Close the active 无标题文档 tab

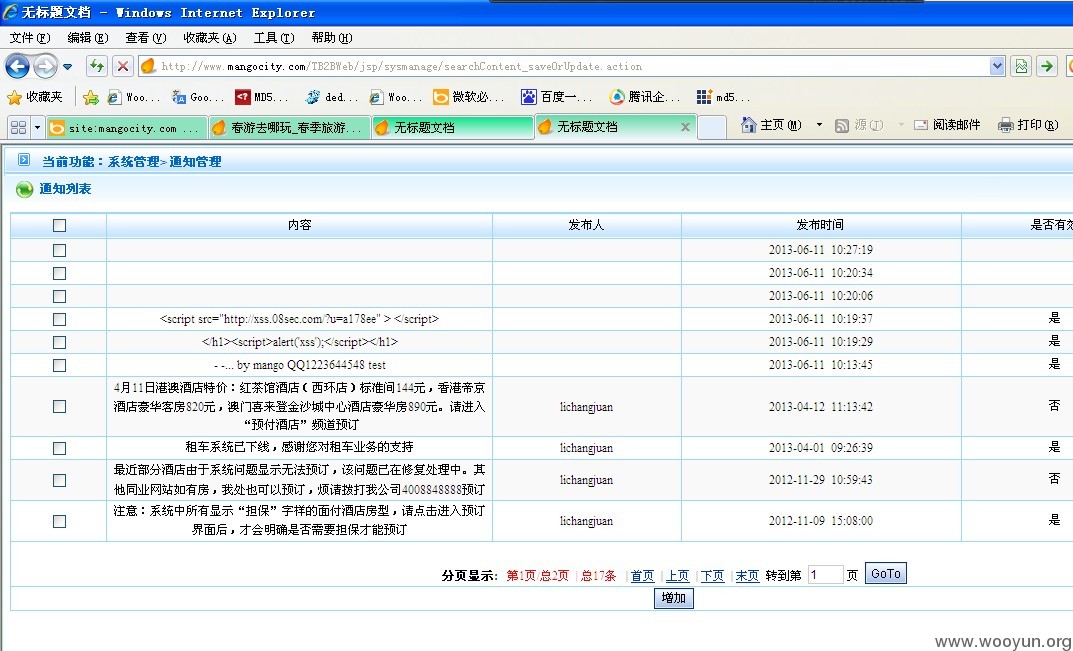point(684,127)
